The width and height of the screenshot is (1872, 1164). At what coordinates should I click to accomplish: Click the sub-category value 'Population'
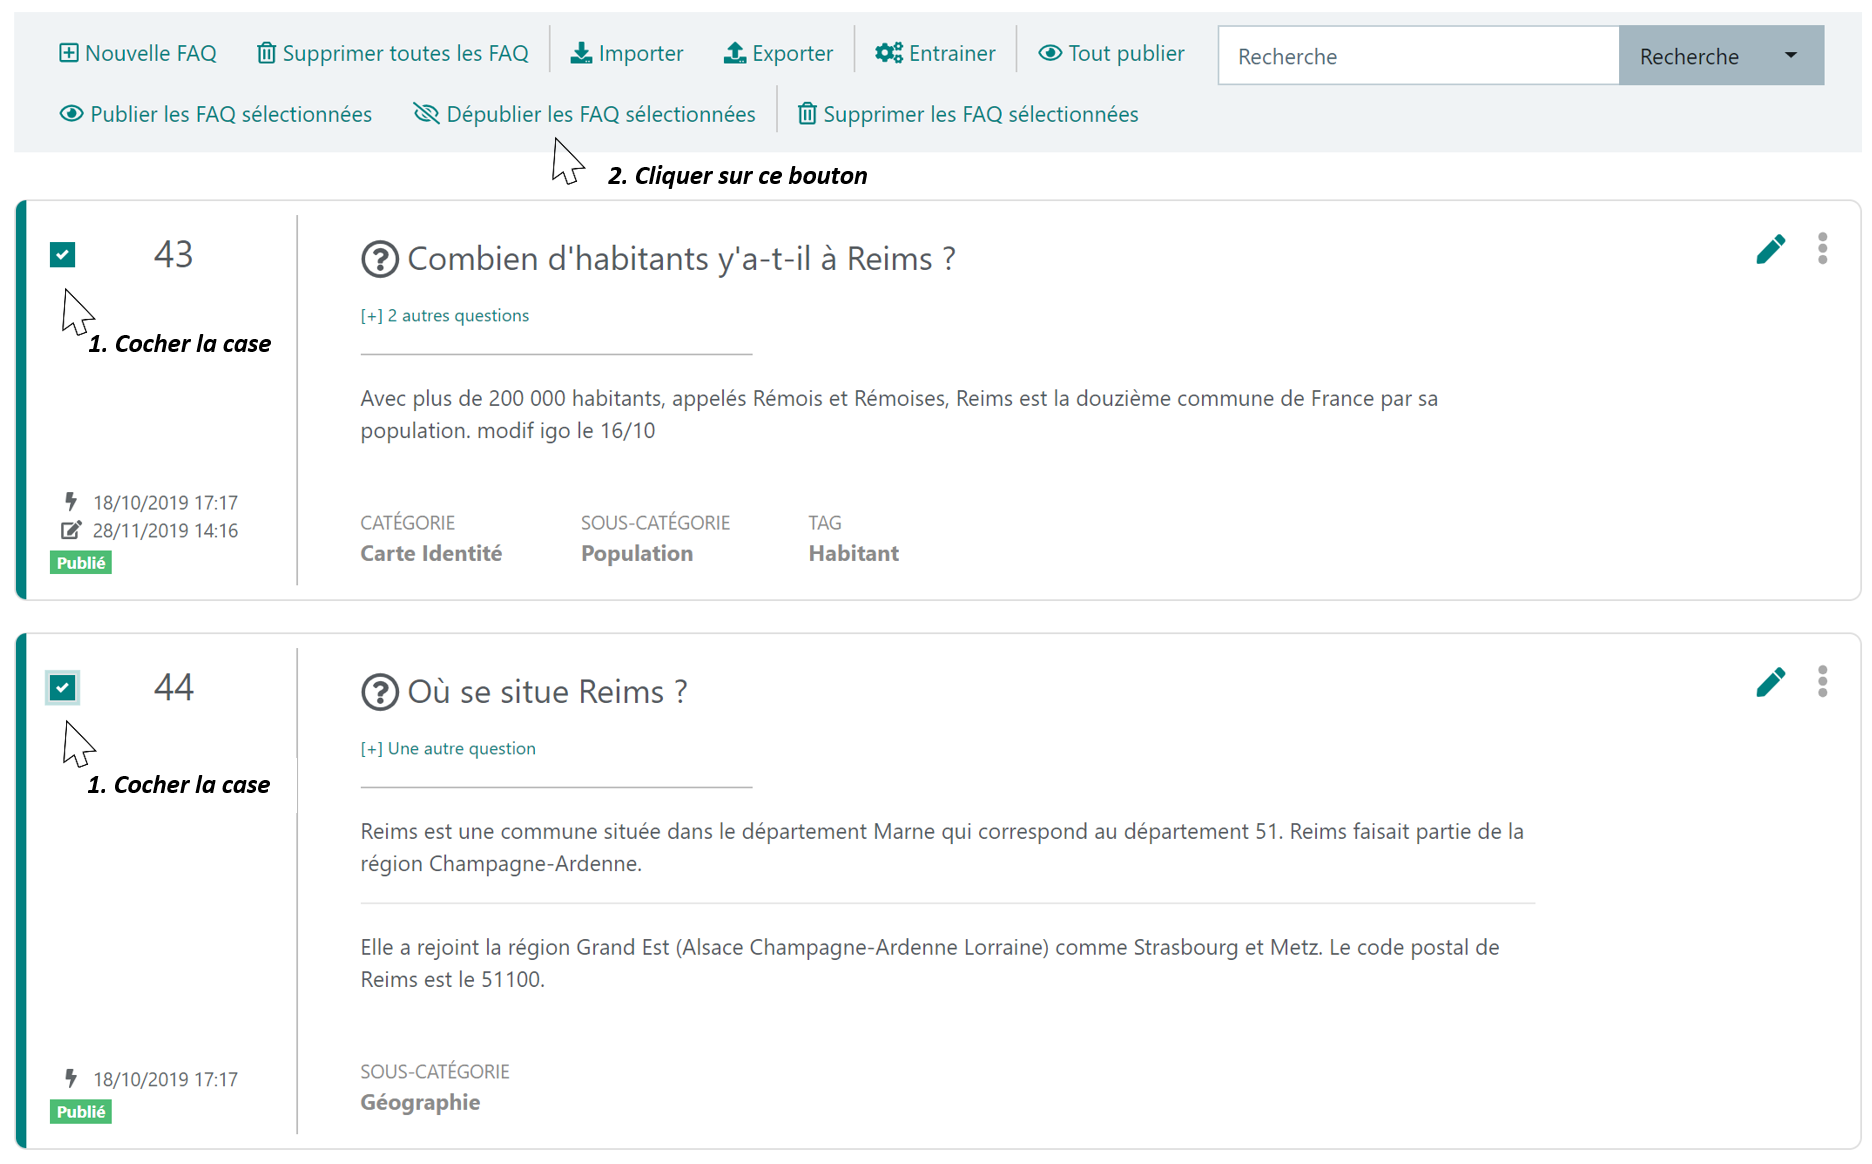[x=637, y=554]
